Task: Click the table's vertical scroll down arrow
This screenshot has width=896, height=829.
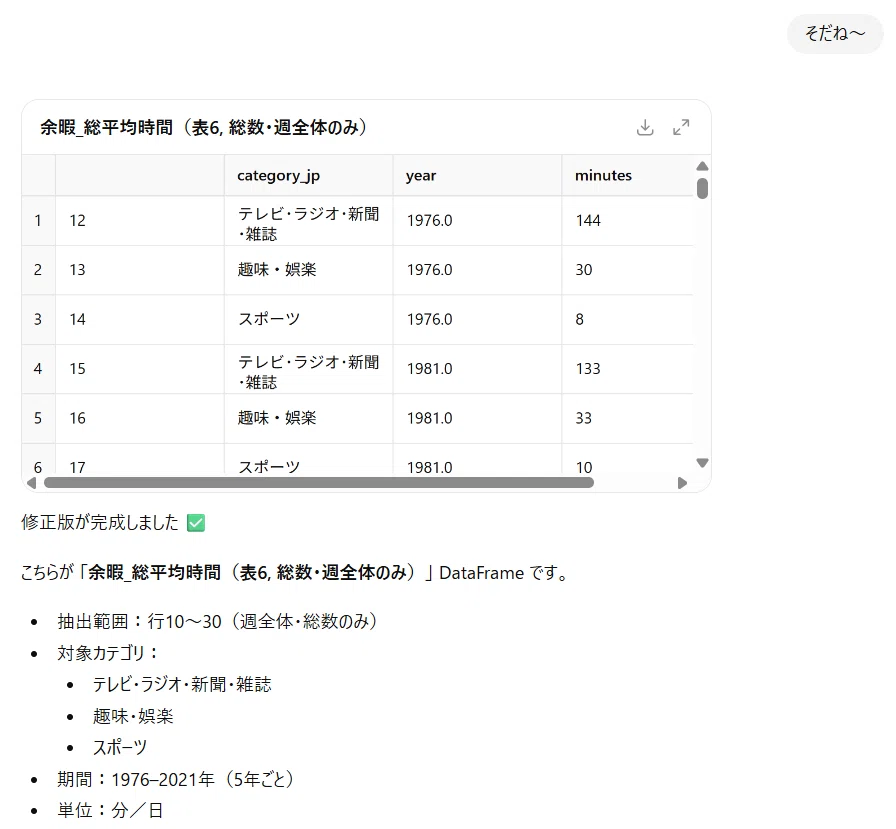Action: click(702, 462)
